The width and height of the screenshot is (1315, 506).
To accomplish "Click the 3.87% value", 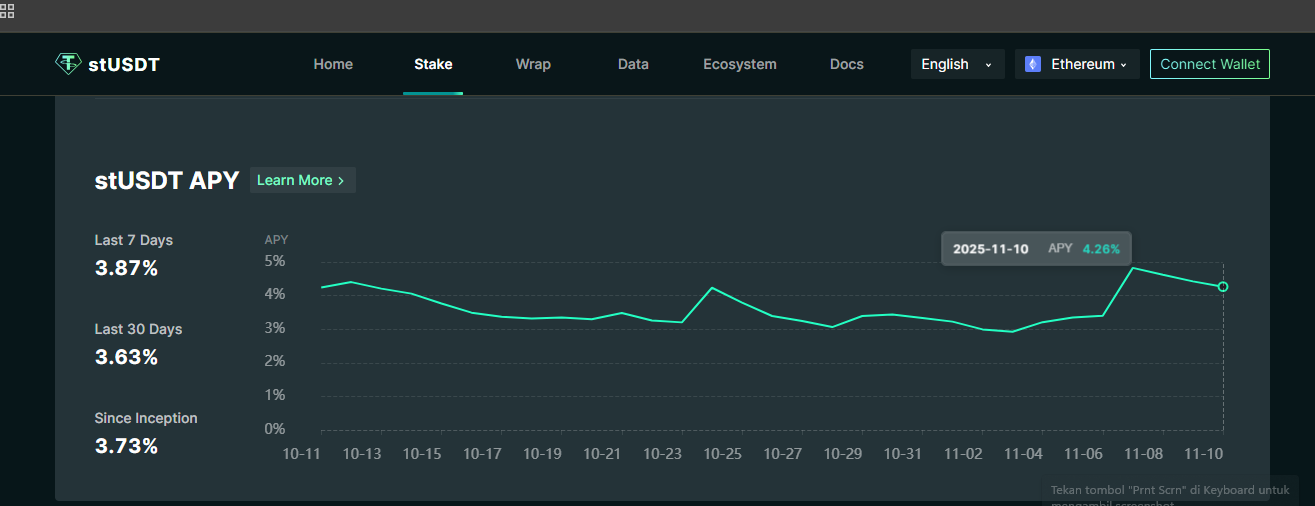I will [x=126, y=268].
